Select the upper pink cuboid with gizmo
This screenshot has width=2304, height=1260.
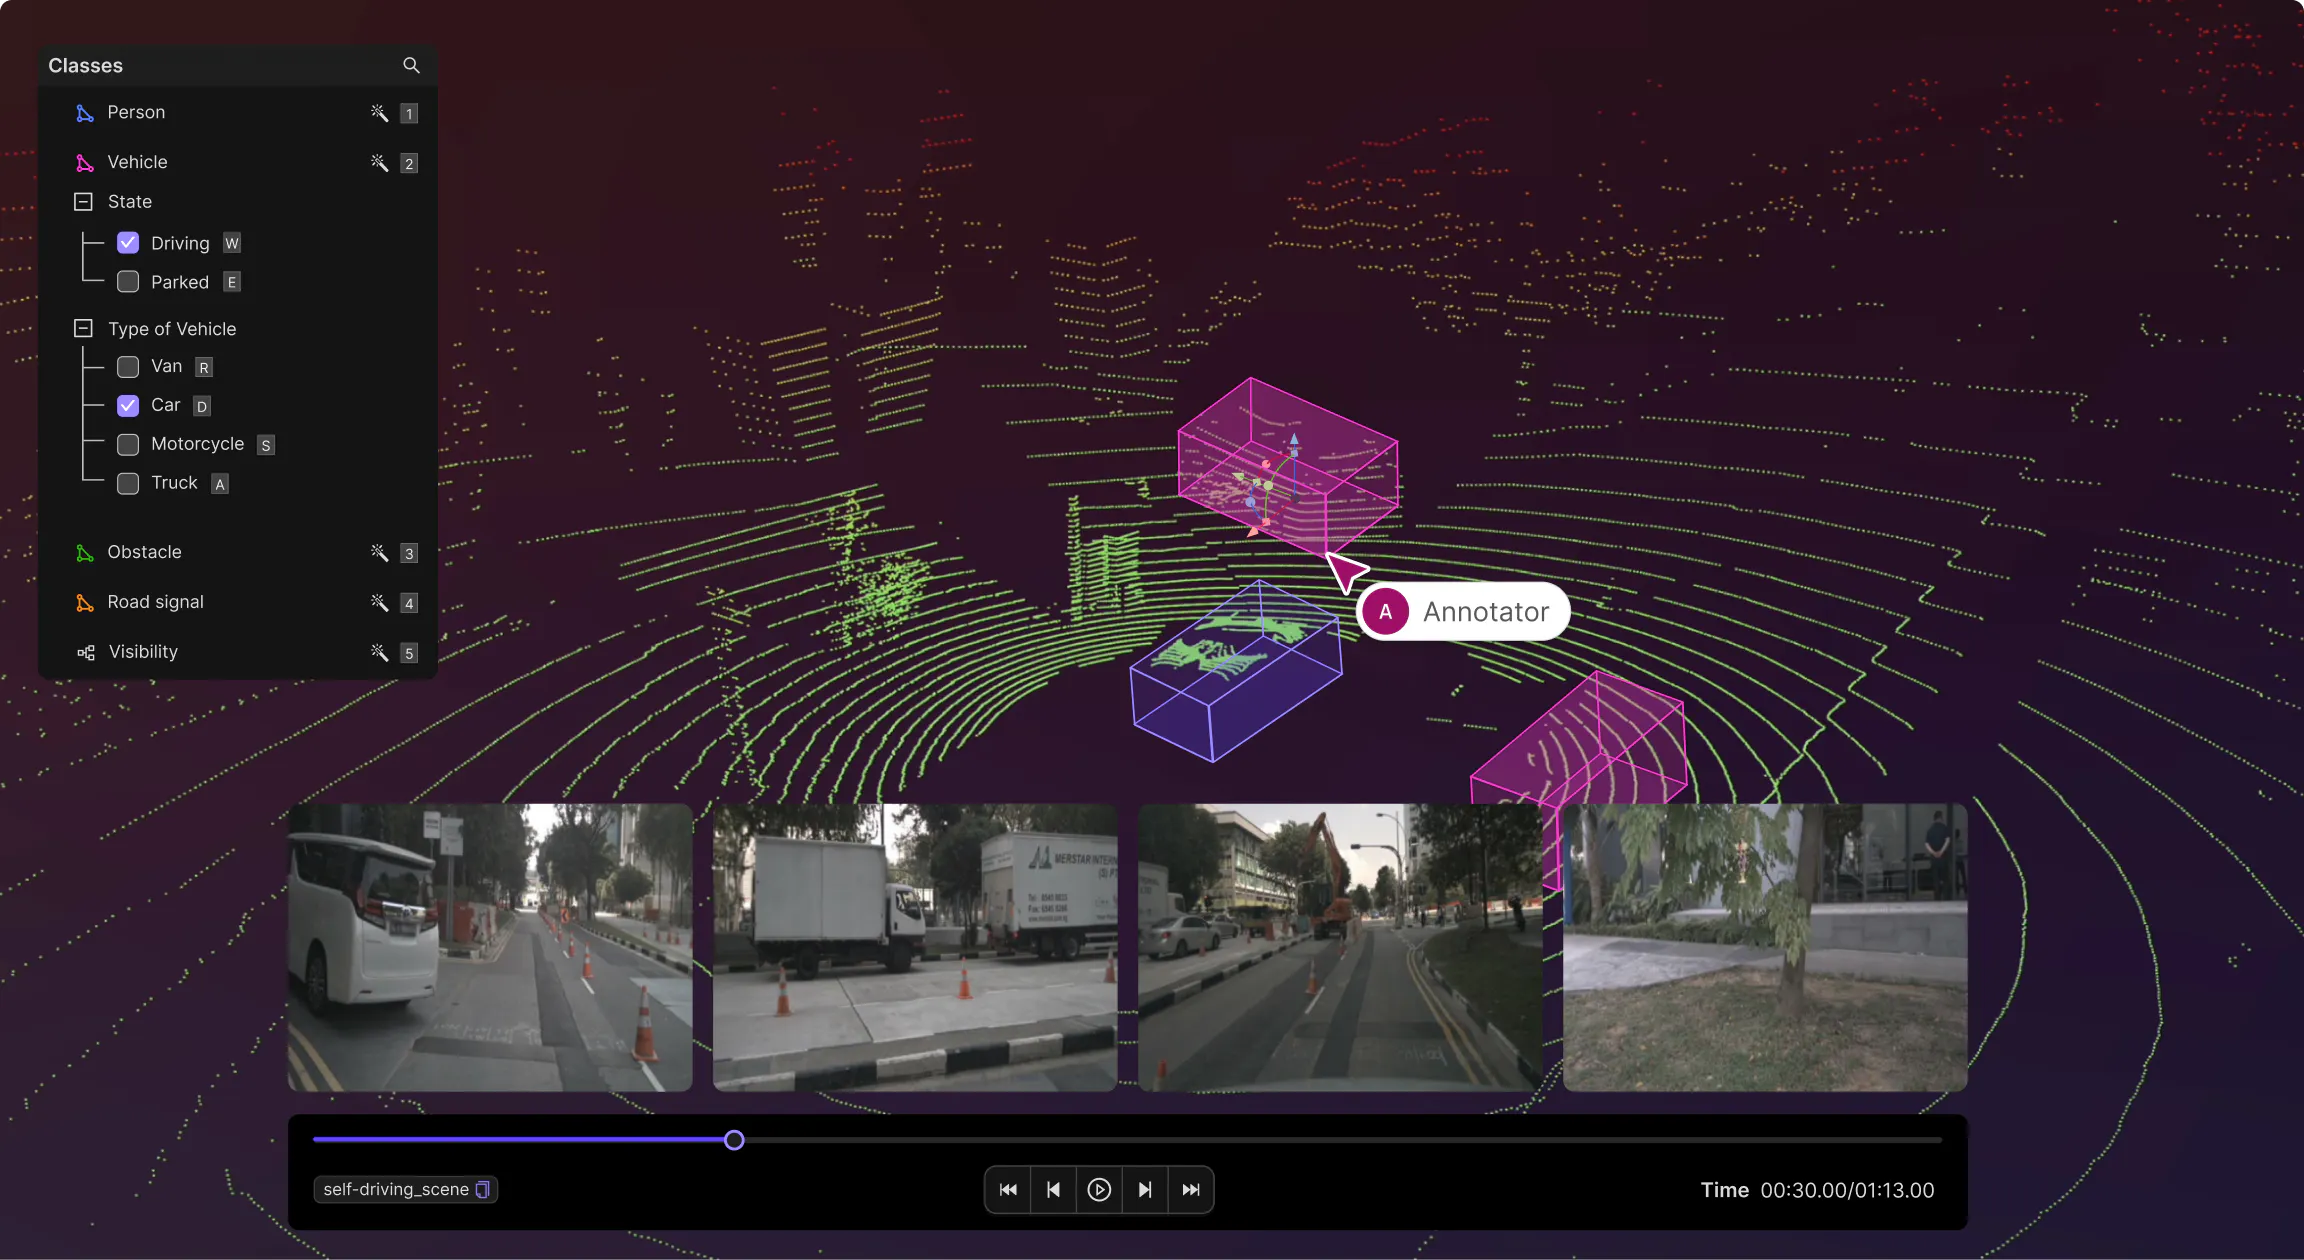(1287, 465)
